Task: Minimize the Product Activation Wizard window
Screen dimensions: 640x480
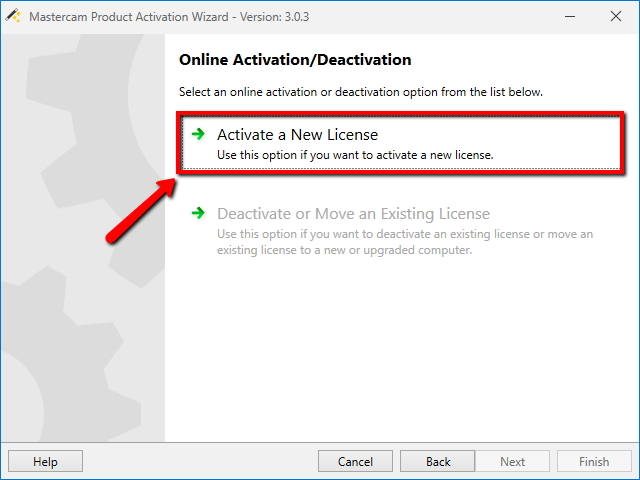Action: click(570, 16)
